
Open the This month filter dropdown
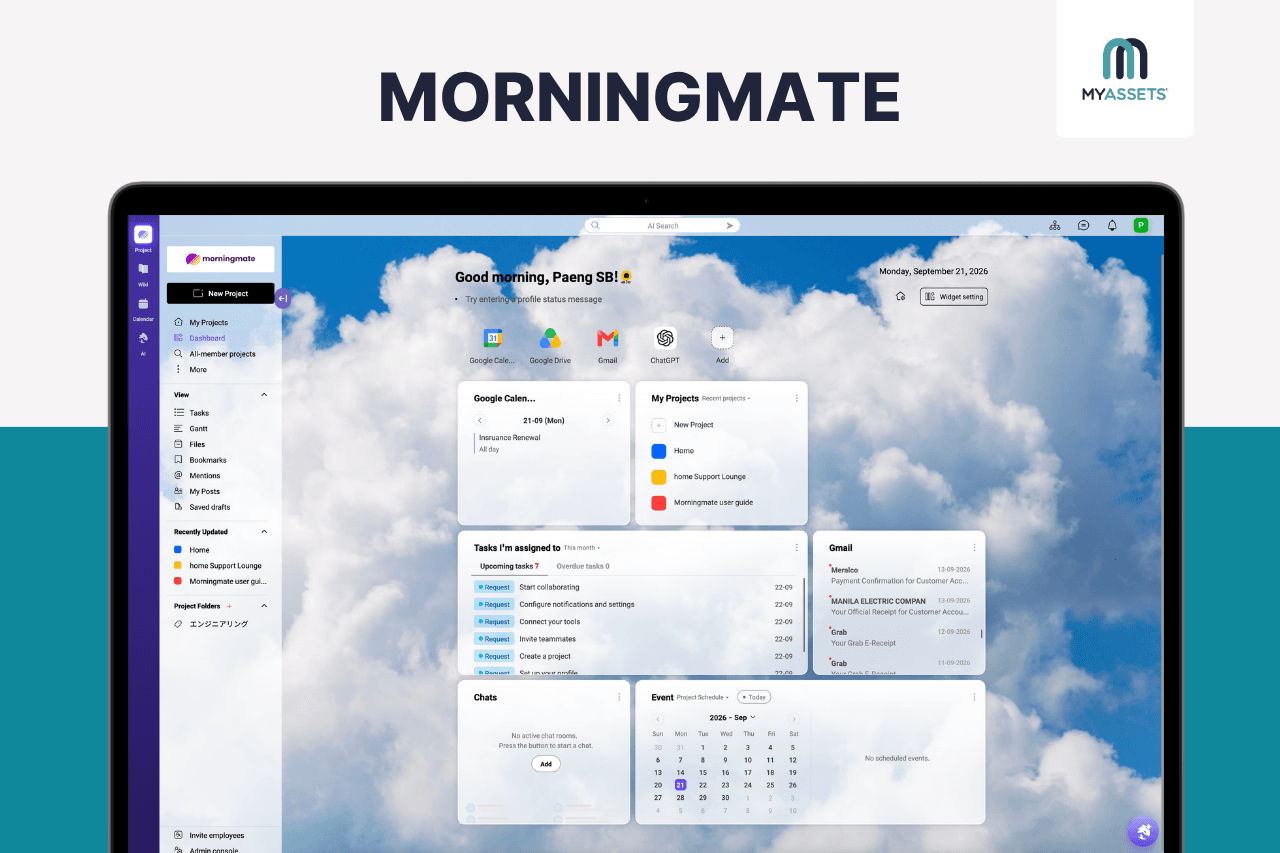coord(582,548)
